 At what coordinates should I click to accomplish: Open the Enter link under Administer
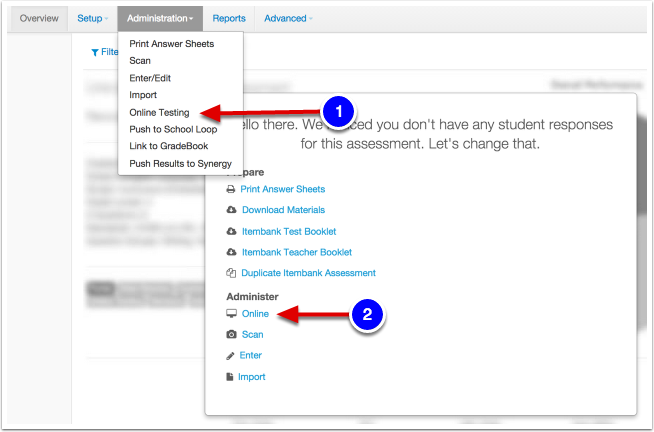(250, 355)
